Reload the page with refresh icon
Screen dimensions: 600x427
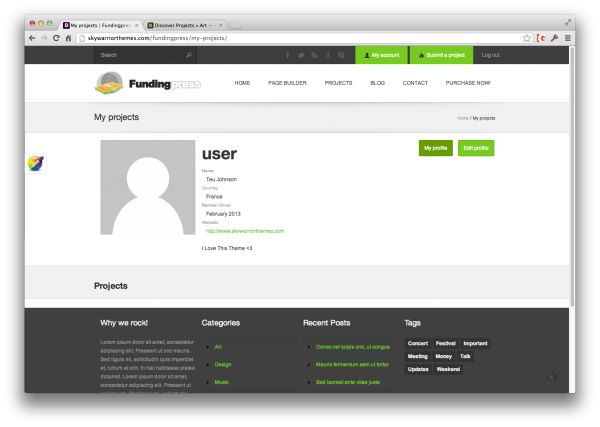56,38
